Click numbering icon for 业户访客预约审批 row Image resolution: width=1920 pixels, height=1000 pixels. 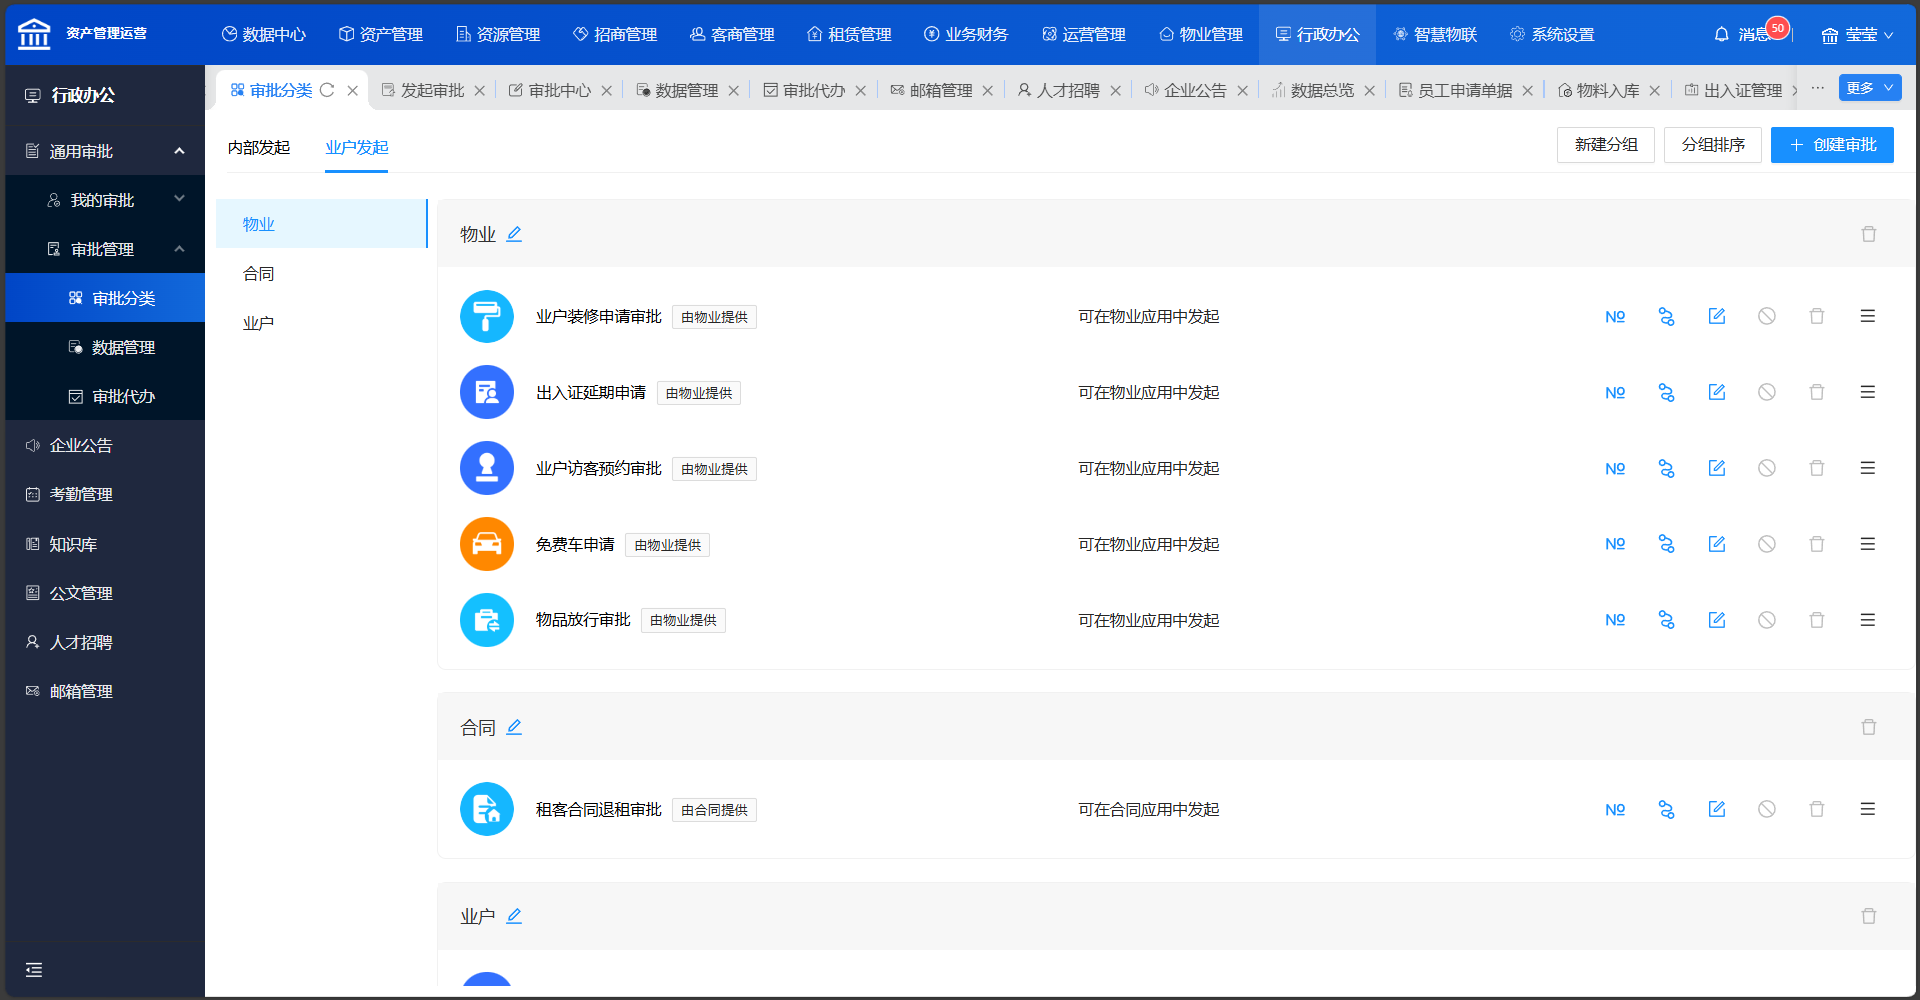1615,468
